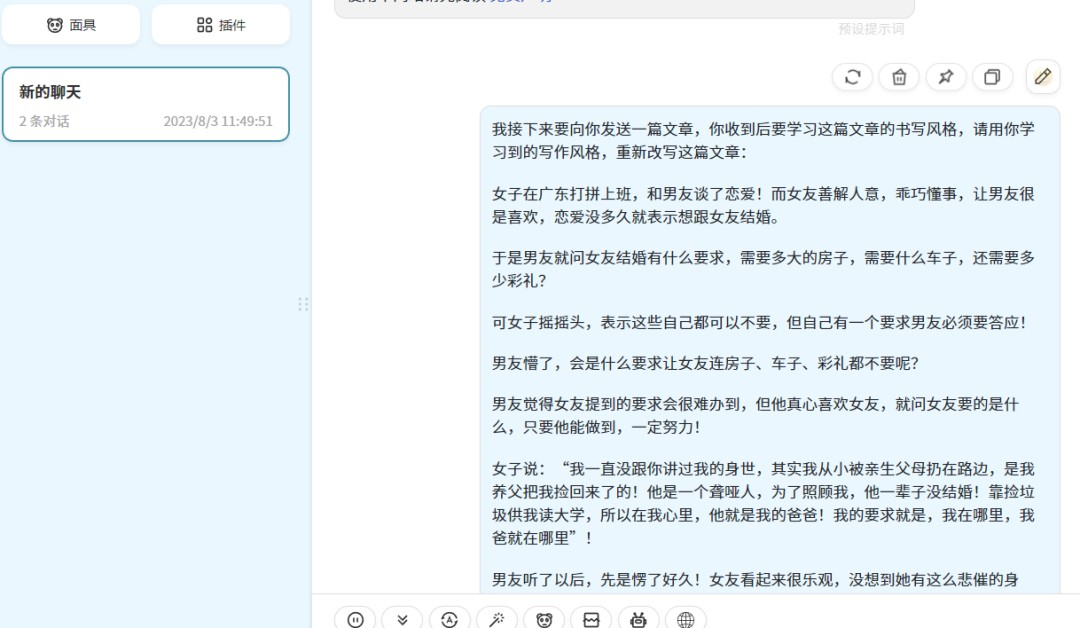
Task: Pin the message with pin icon
Action: coord(945,77)
